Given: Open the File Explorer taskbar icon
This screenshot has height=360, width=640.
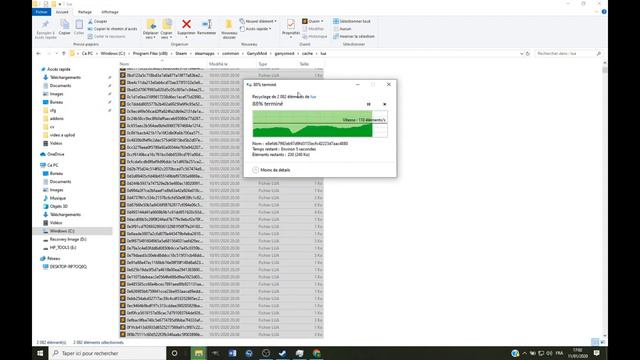Looking at the screenshot, I should [x=199, y=353].
